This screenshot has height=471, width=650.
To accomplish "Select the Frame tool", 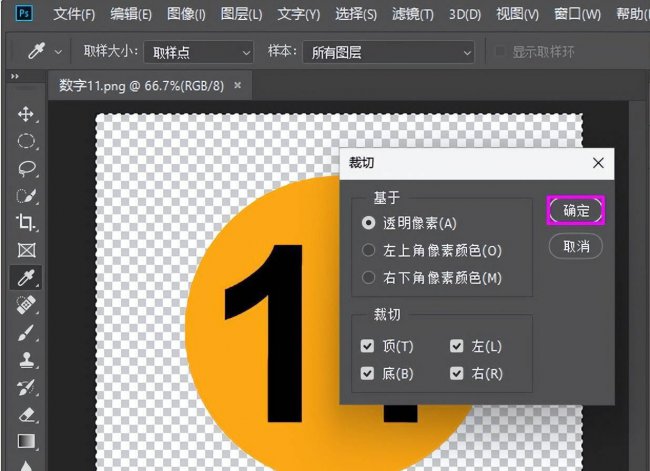I will (x=26, y=250).
